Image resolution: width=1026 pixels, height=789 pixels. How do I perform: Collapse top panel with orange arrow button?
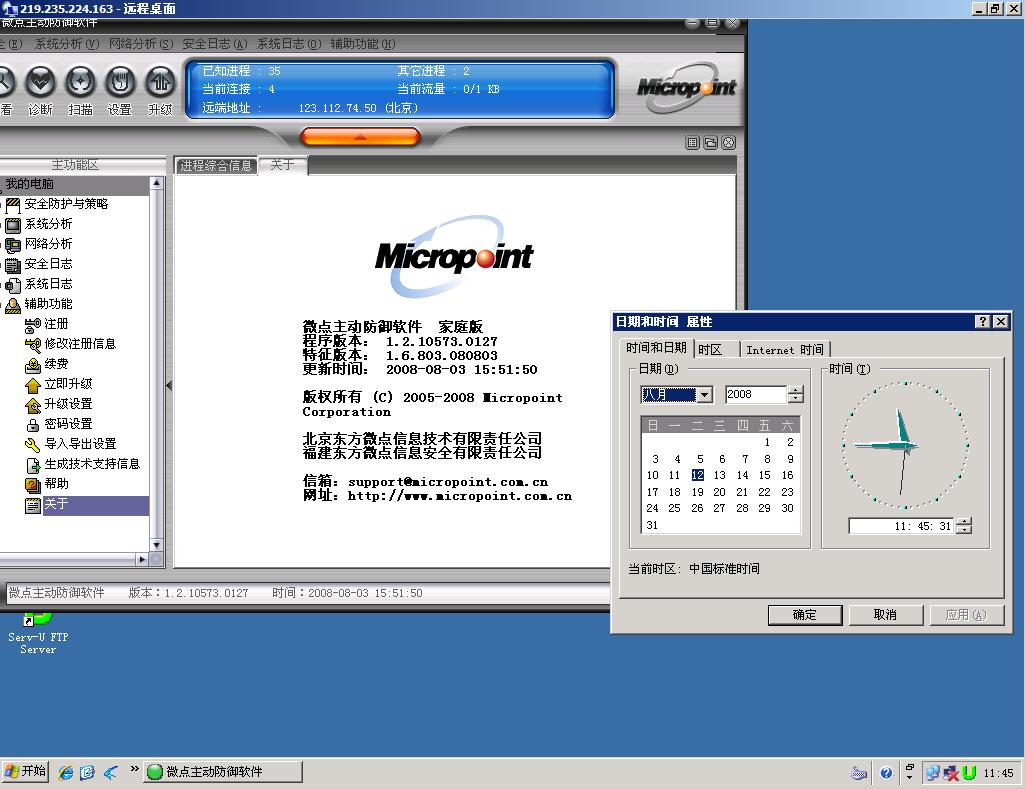(360, 137)
